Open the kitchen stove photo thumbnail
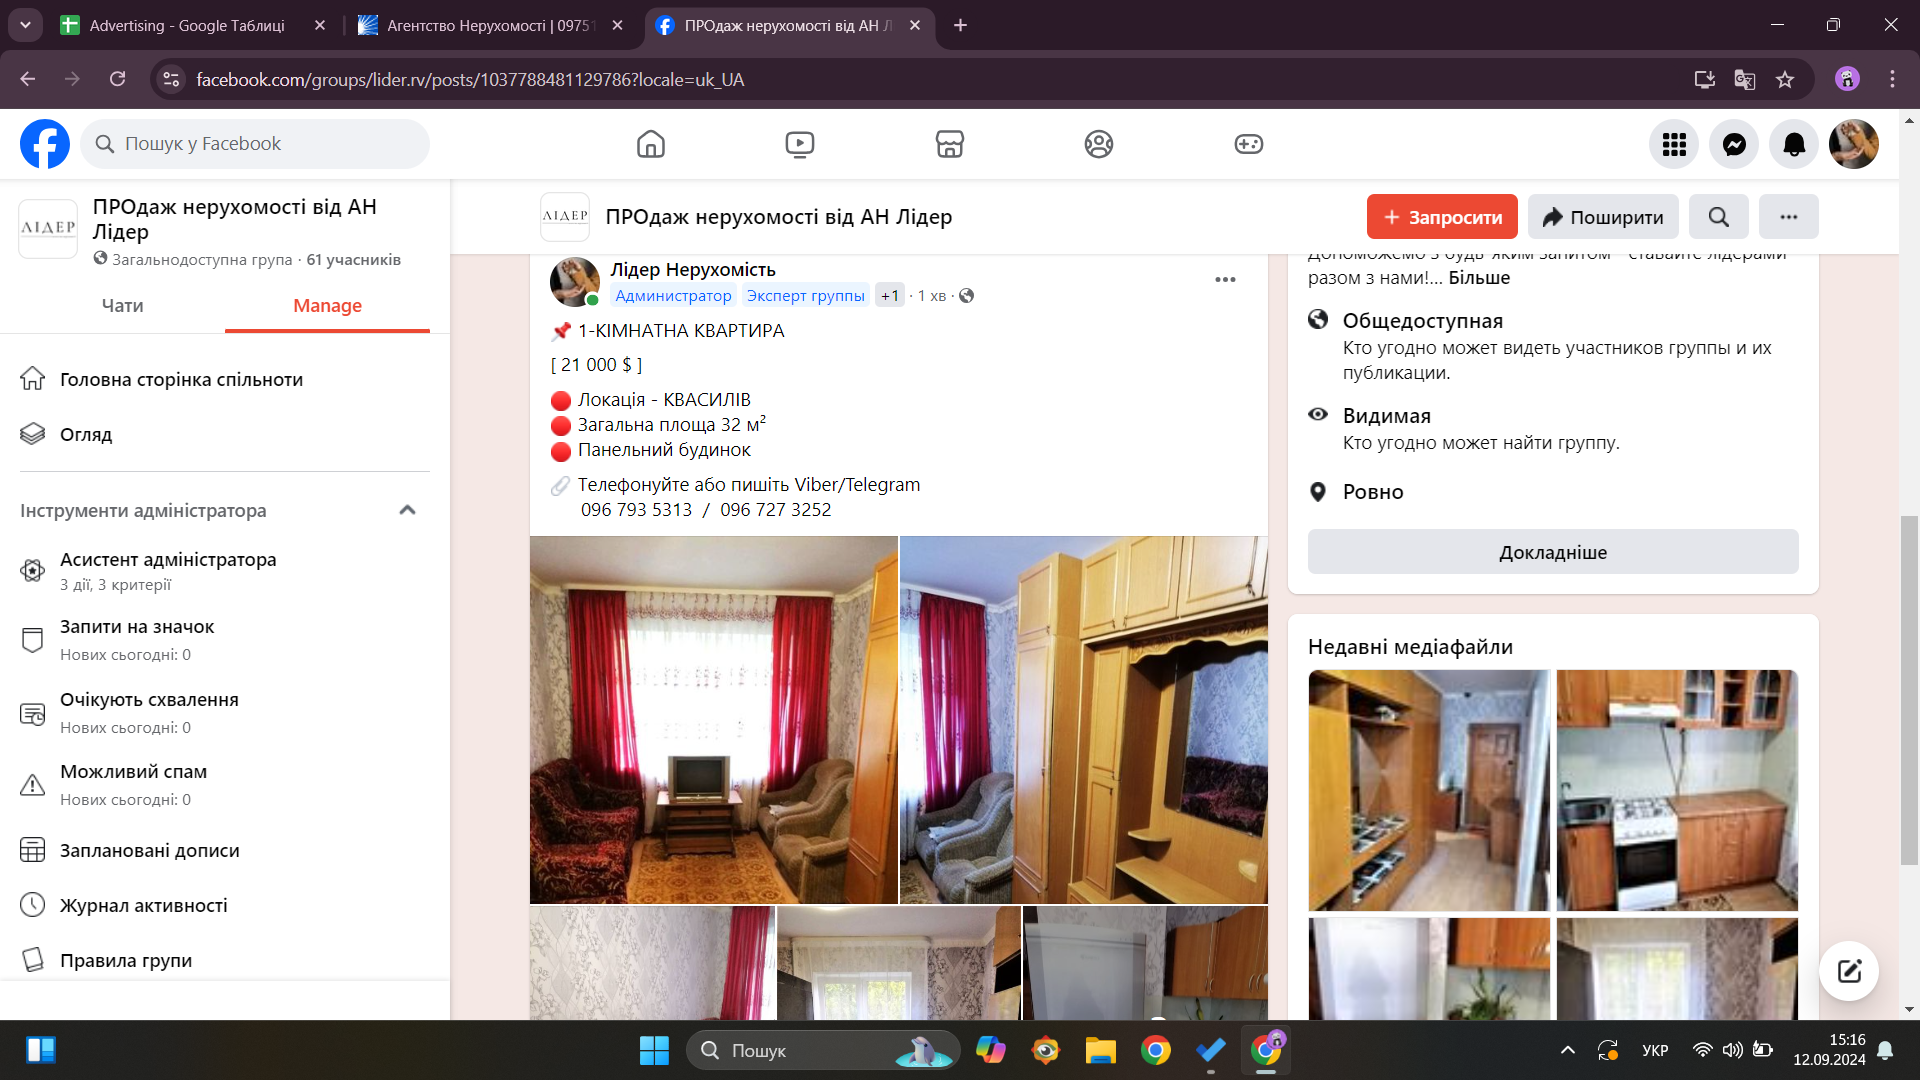Image resolution: width=1920 pixels, height=1080 pixels. pyautogui.click(x=1677, y=790)
